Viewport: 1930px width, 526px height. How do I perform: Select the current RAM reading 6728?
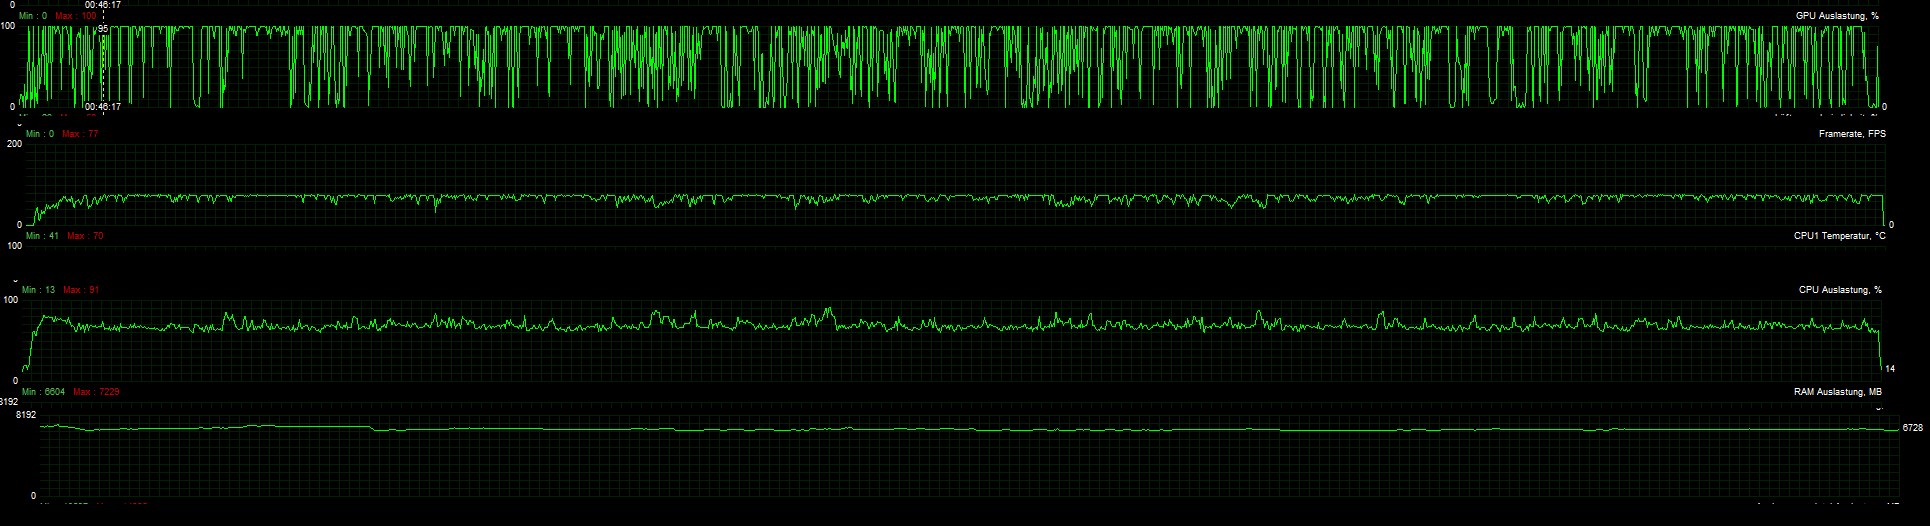pyautogui.click(x=1912, y=428)
